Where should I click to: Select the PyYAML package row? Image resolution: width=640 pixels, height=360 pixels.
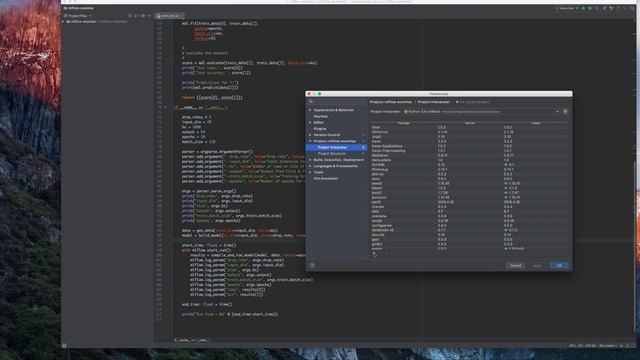point(469,165)
